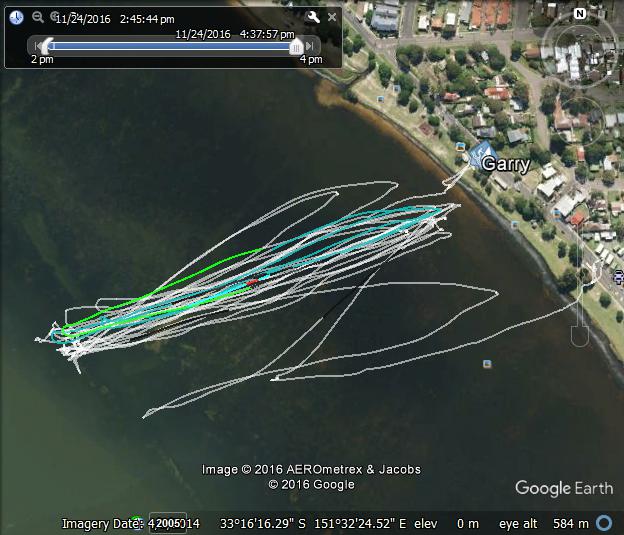
Task: Click the Look joystick ring
Action: [579, 51]
